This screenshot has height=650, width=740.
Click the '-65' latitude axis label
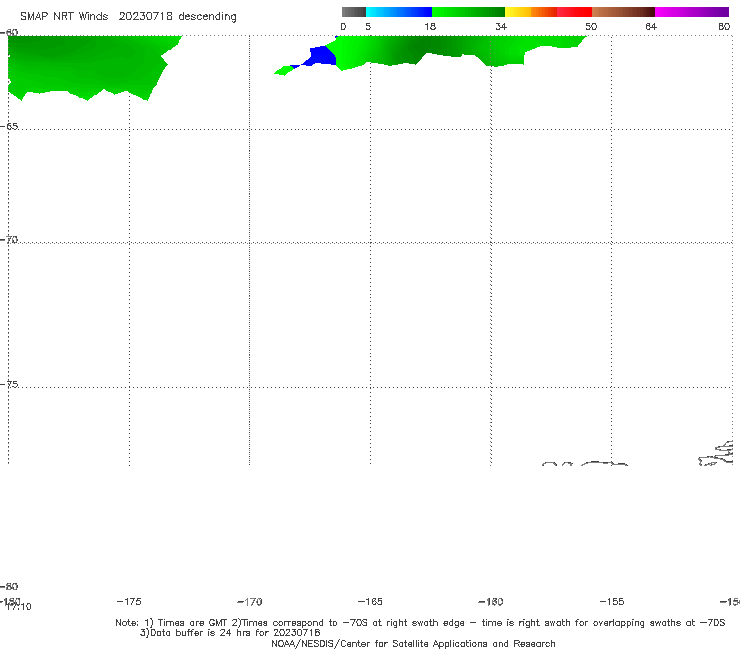9,127
